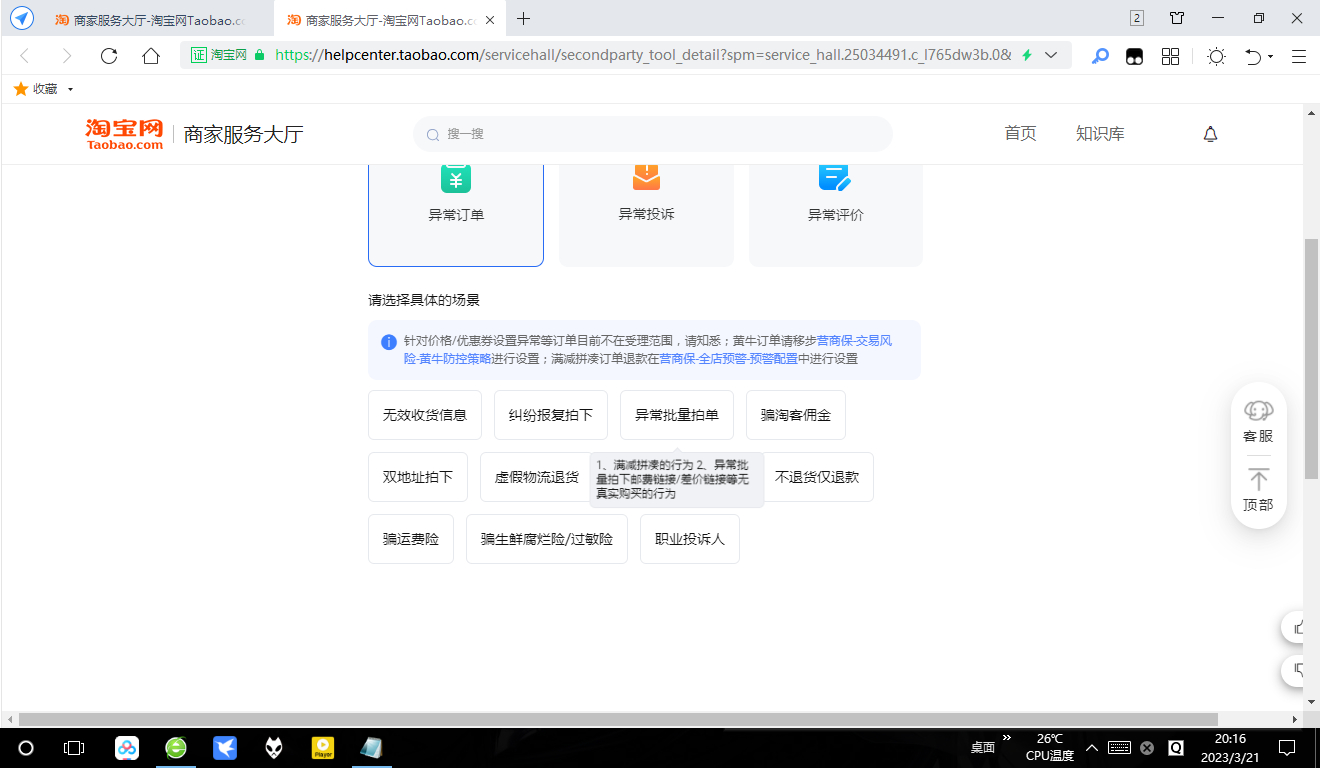Screen dimensions: 1320x768
Task: Choose the 不退货仅退款 scenario
Action: [x=817, y=477]
